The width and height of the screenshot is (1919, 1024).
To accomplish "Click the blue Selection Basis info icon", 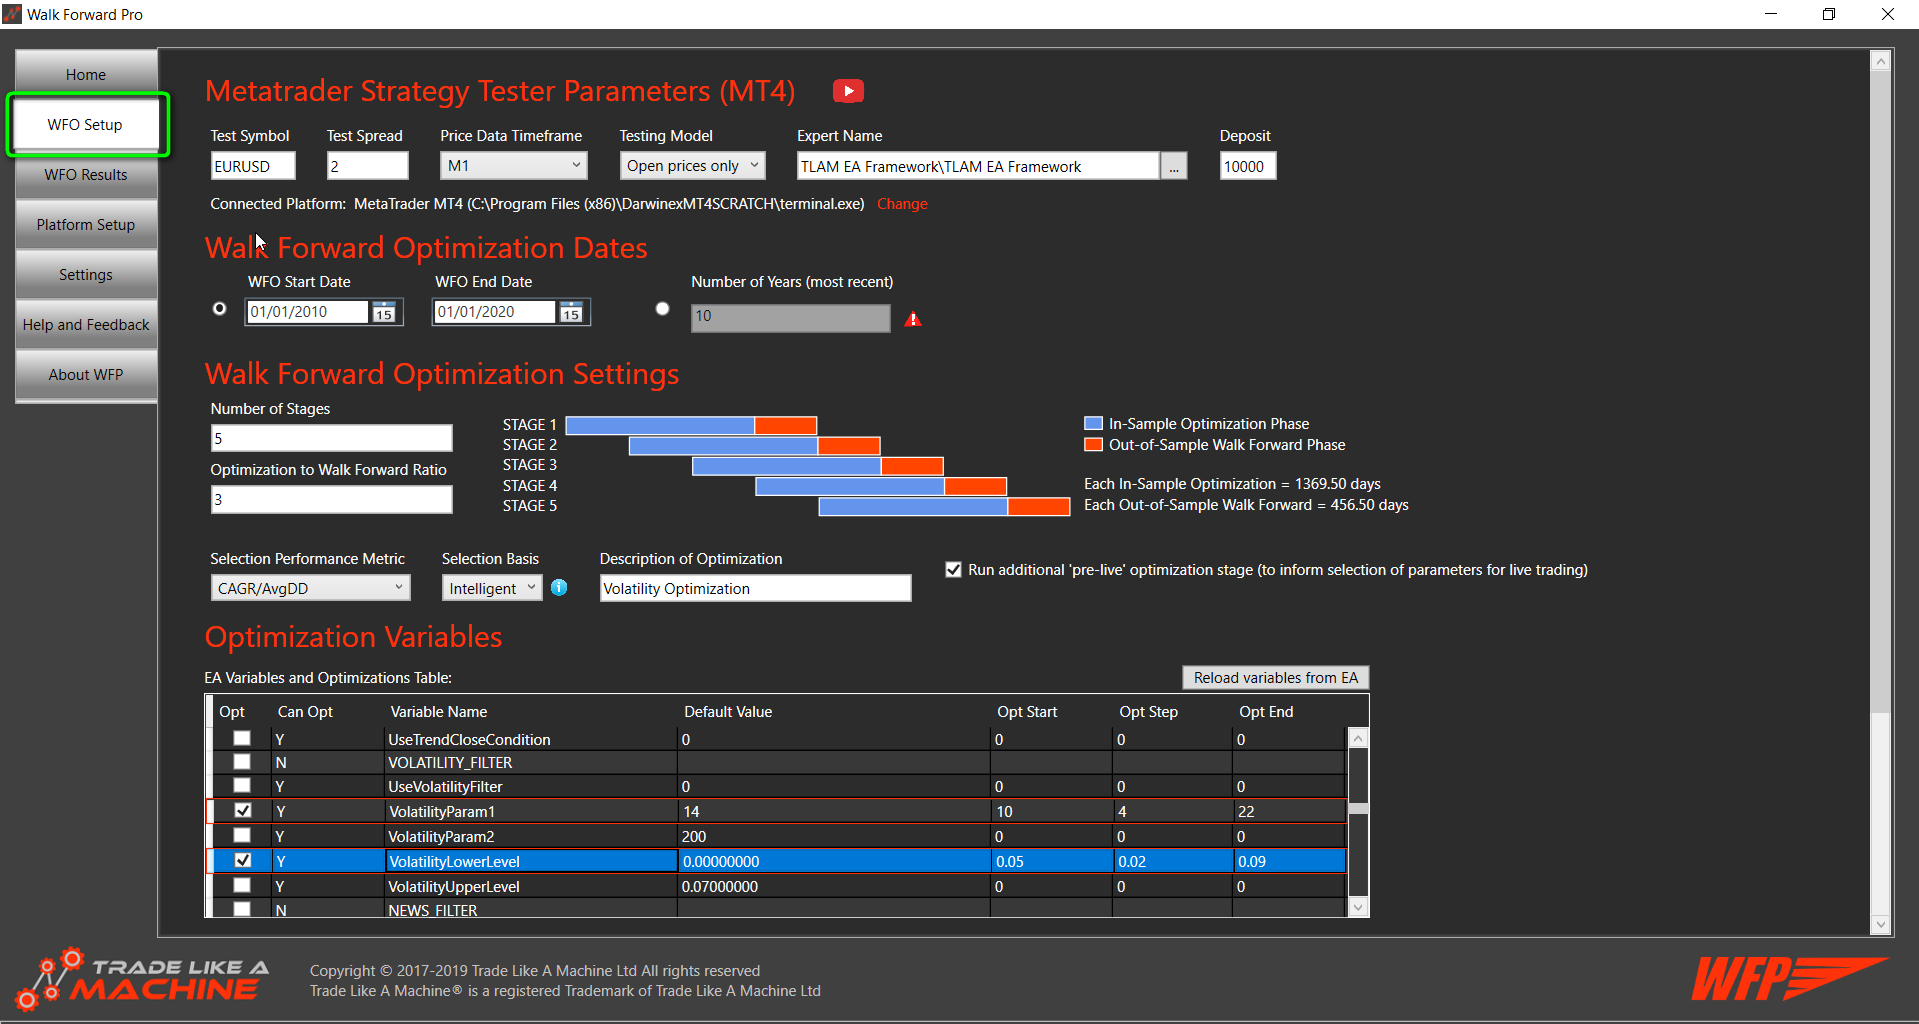I will [559, 588].
